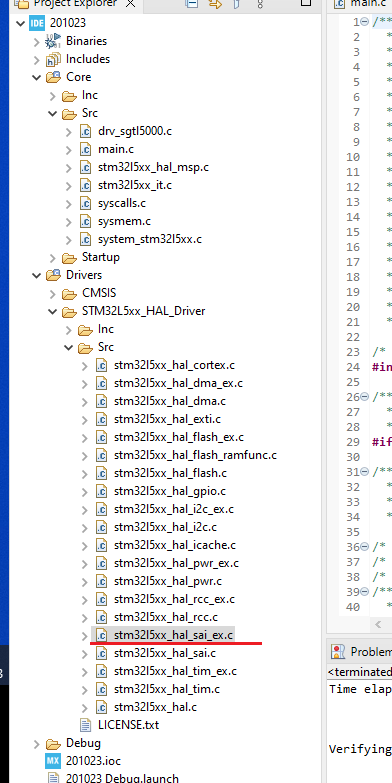Click the Includes icon in the project tree

pyautogui.click(x=53, y=59)
